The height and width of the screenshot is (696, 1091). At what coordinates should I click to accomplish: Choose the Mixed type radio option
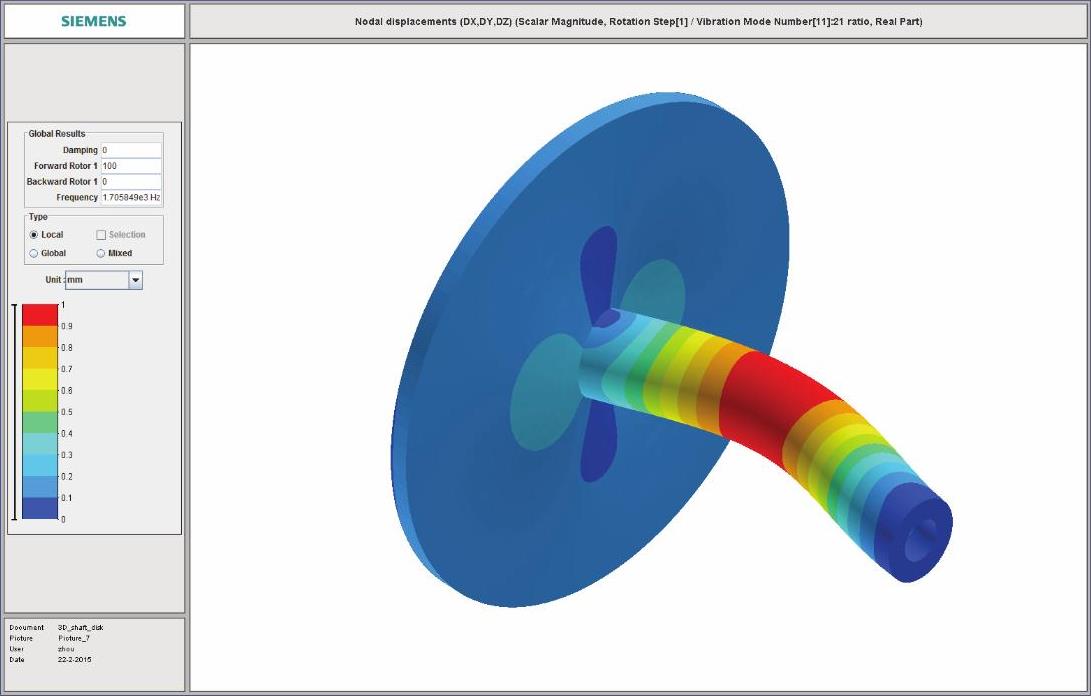tap(101, 254)
